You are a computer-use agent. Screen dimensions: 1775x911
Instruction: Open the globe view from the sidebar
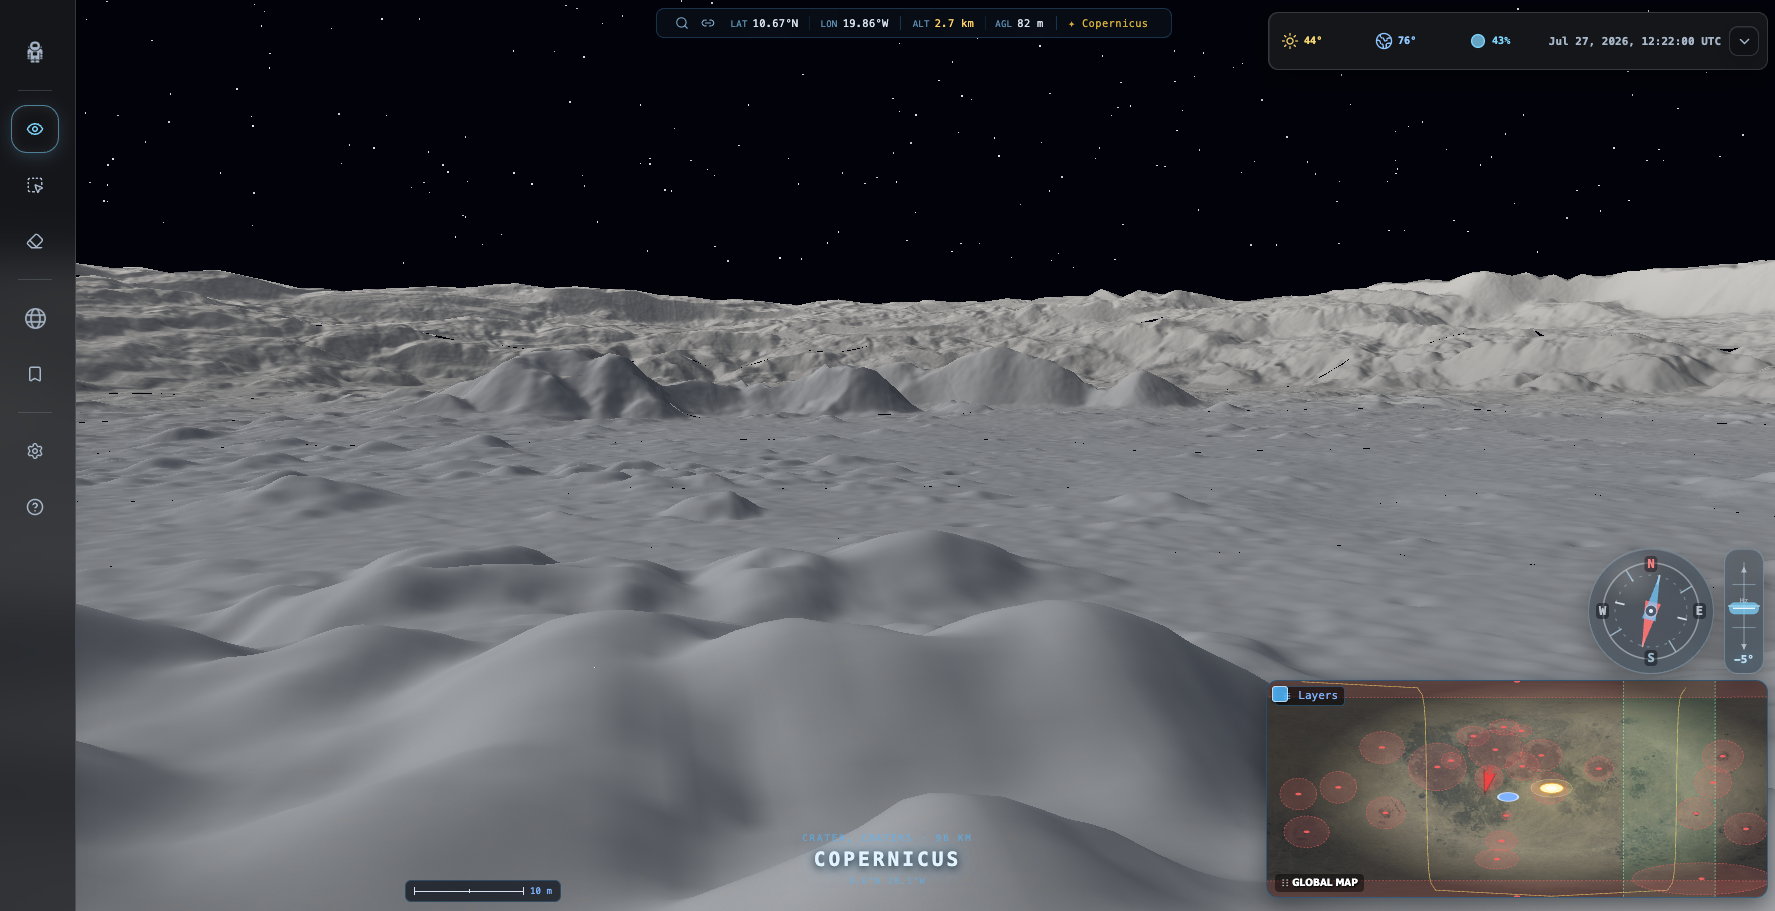(35, 318)
